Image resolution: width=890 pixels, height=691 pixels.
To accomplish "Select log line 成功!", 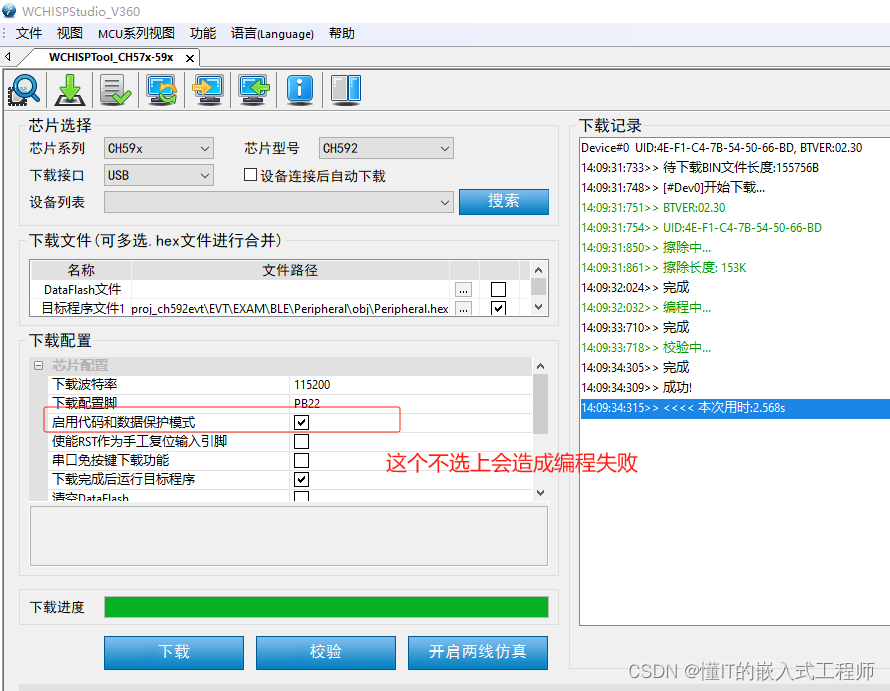I will tap(735, 388).
